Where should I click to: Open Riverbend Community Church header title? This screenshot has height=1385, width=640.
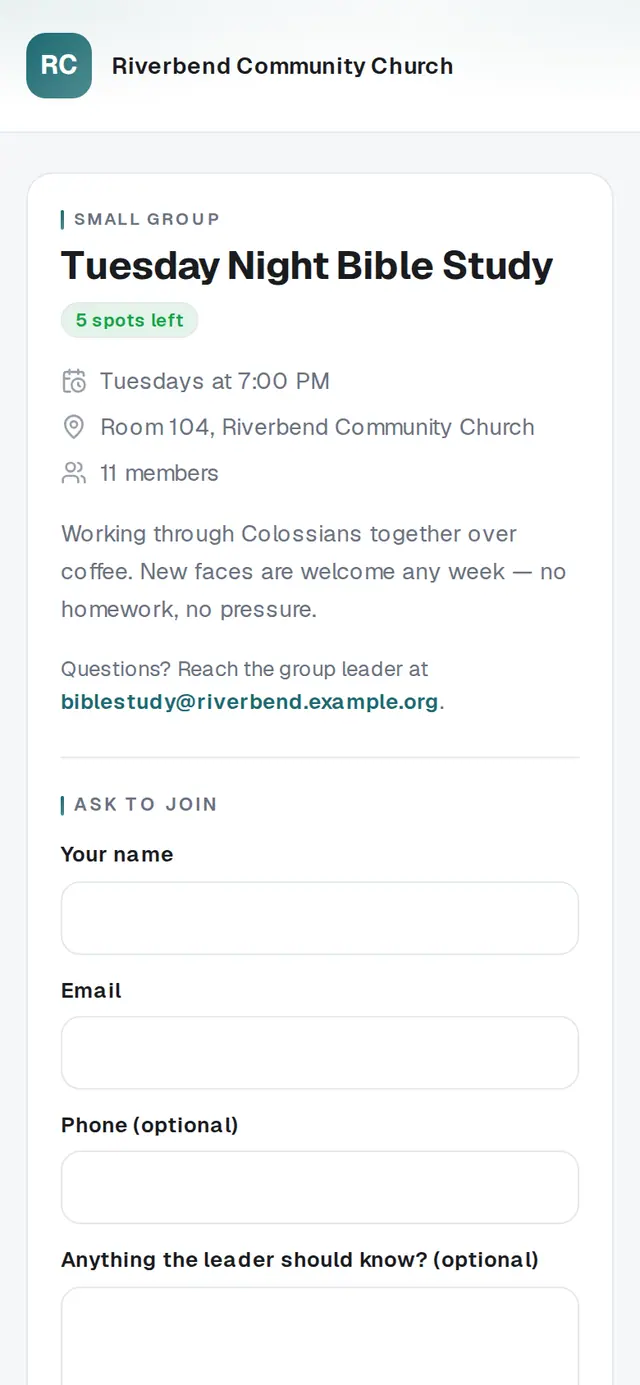tap(282, 66)
